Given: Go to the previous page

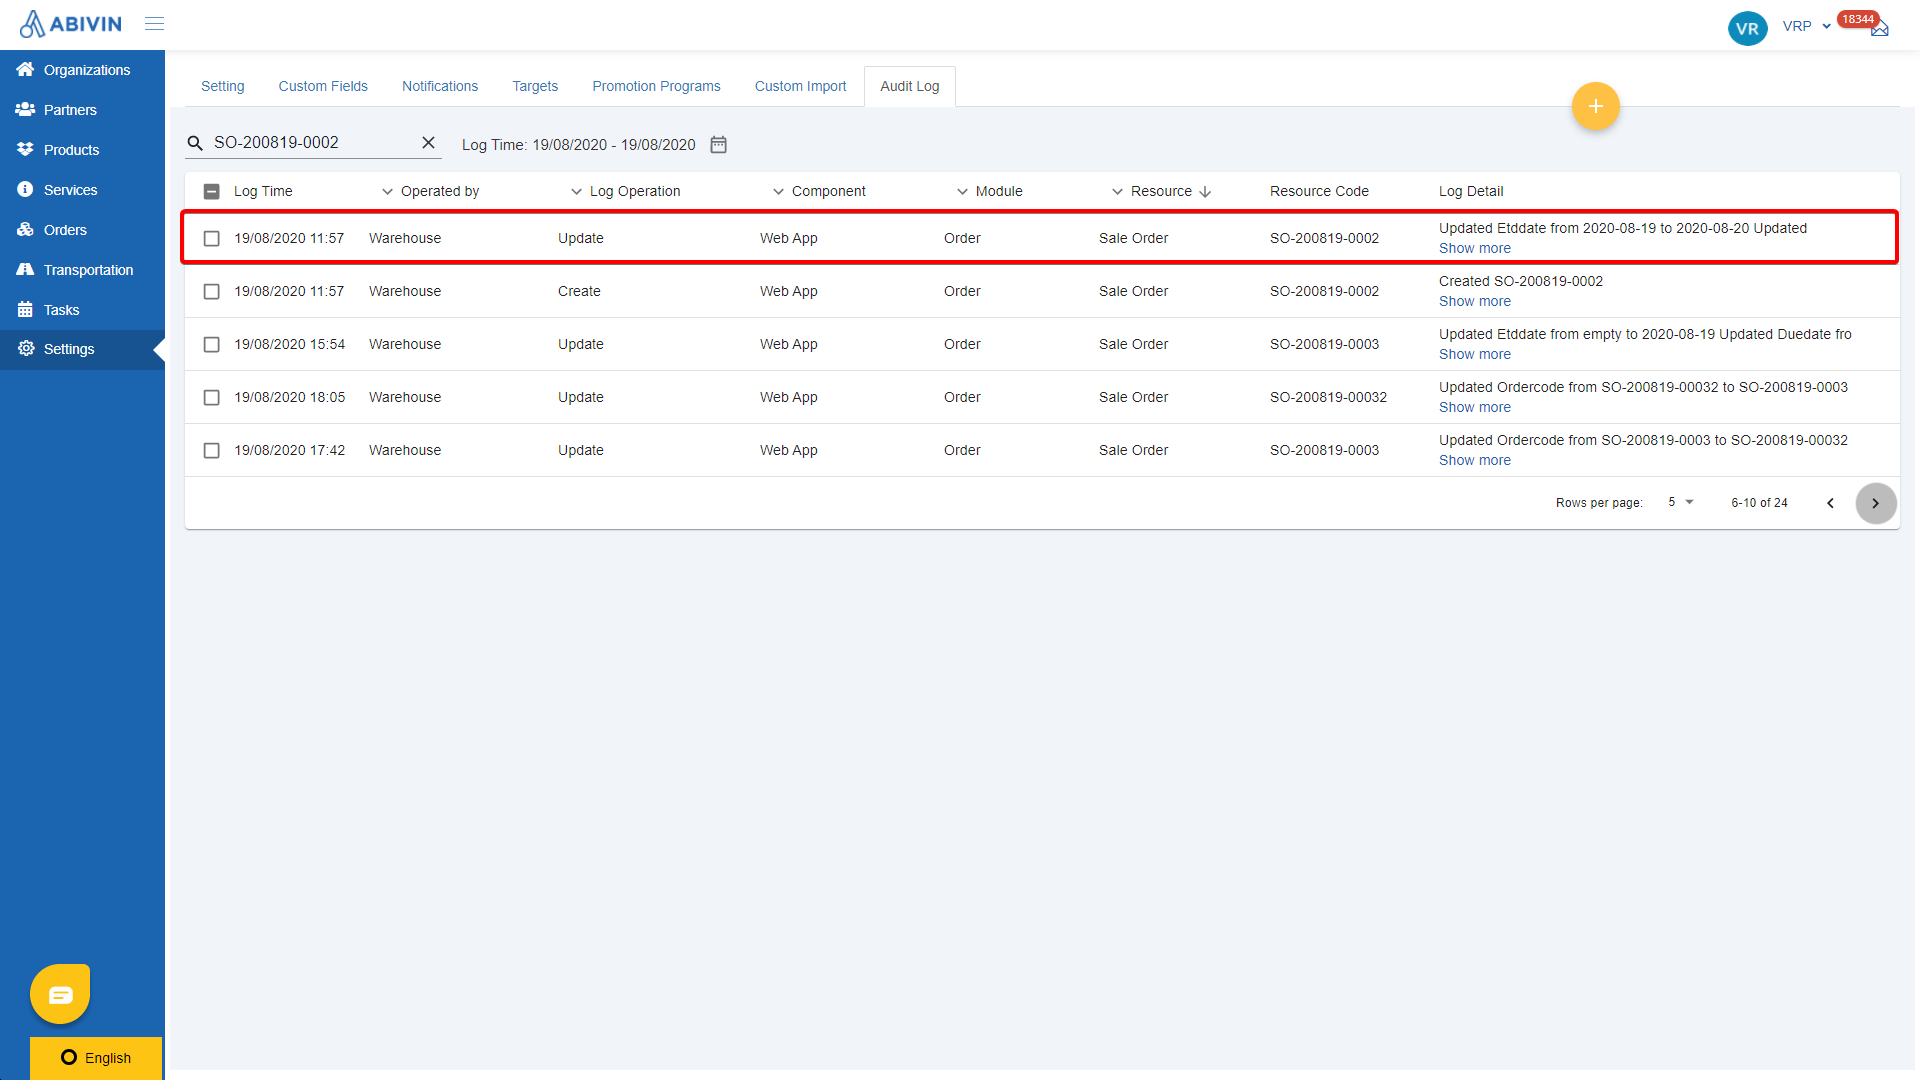Looking at the screenshot, I should tap(1830, 504).
